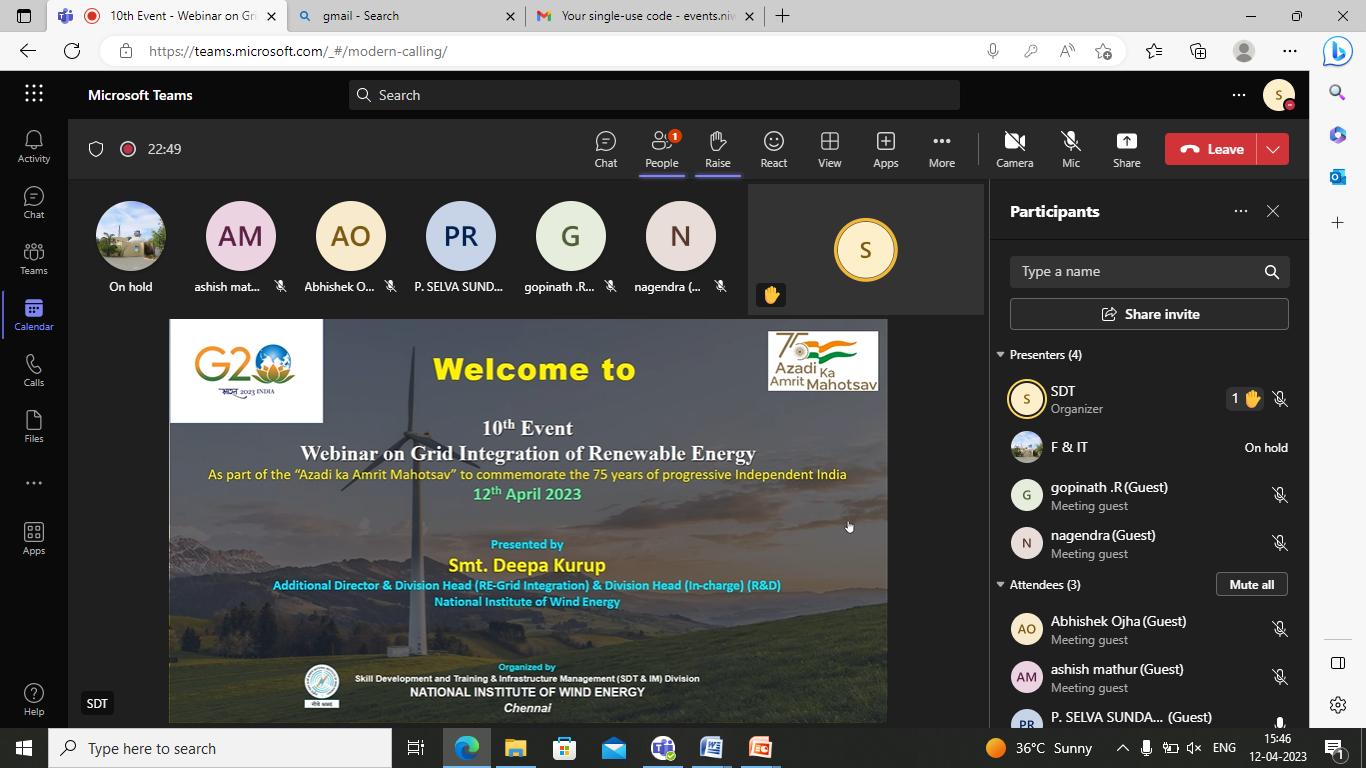Viewport: 1366px width, 768px height.
Task: Open the More actions menu in toolbar
Action: (x=941, y=149)
